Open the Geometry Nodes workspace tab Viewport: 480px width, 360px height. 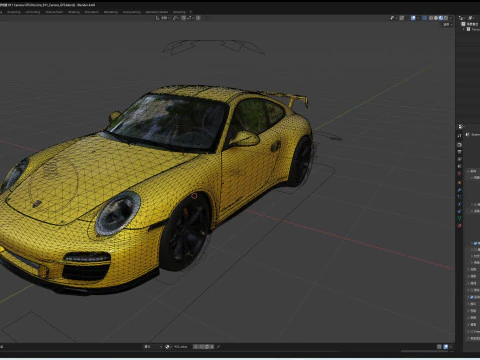point(157,12)
